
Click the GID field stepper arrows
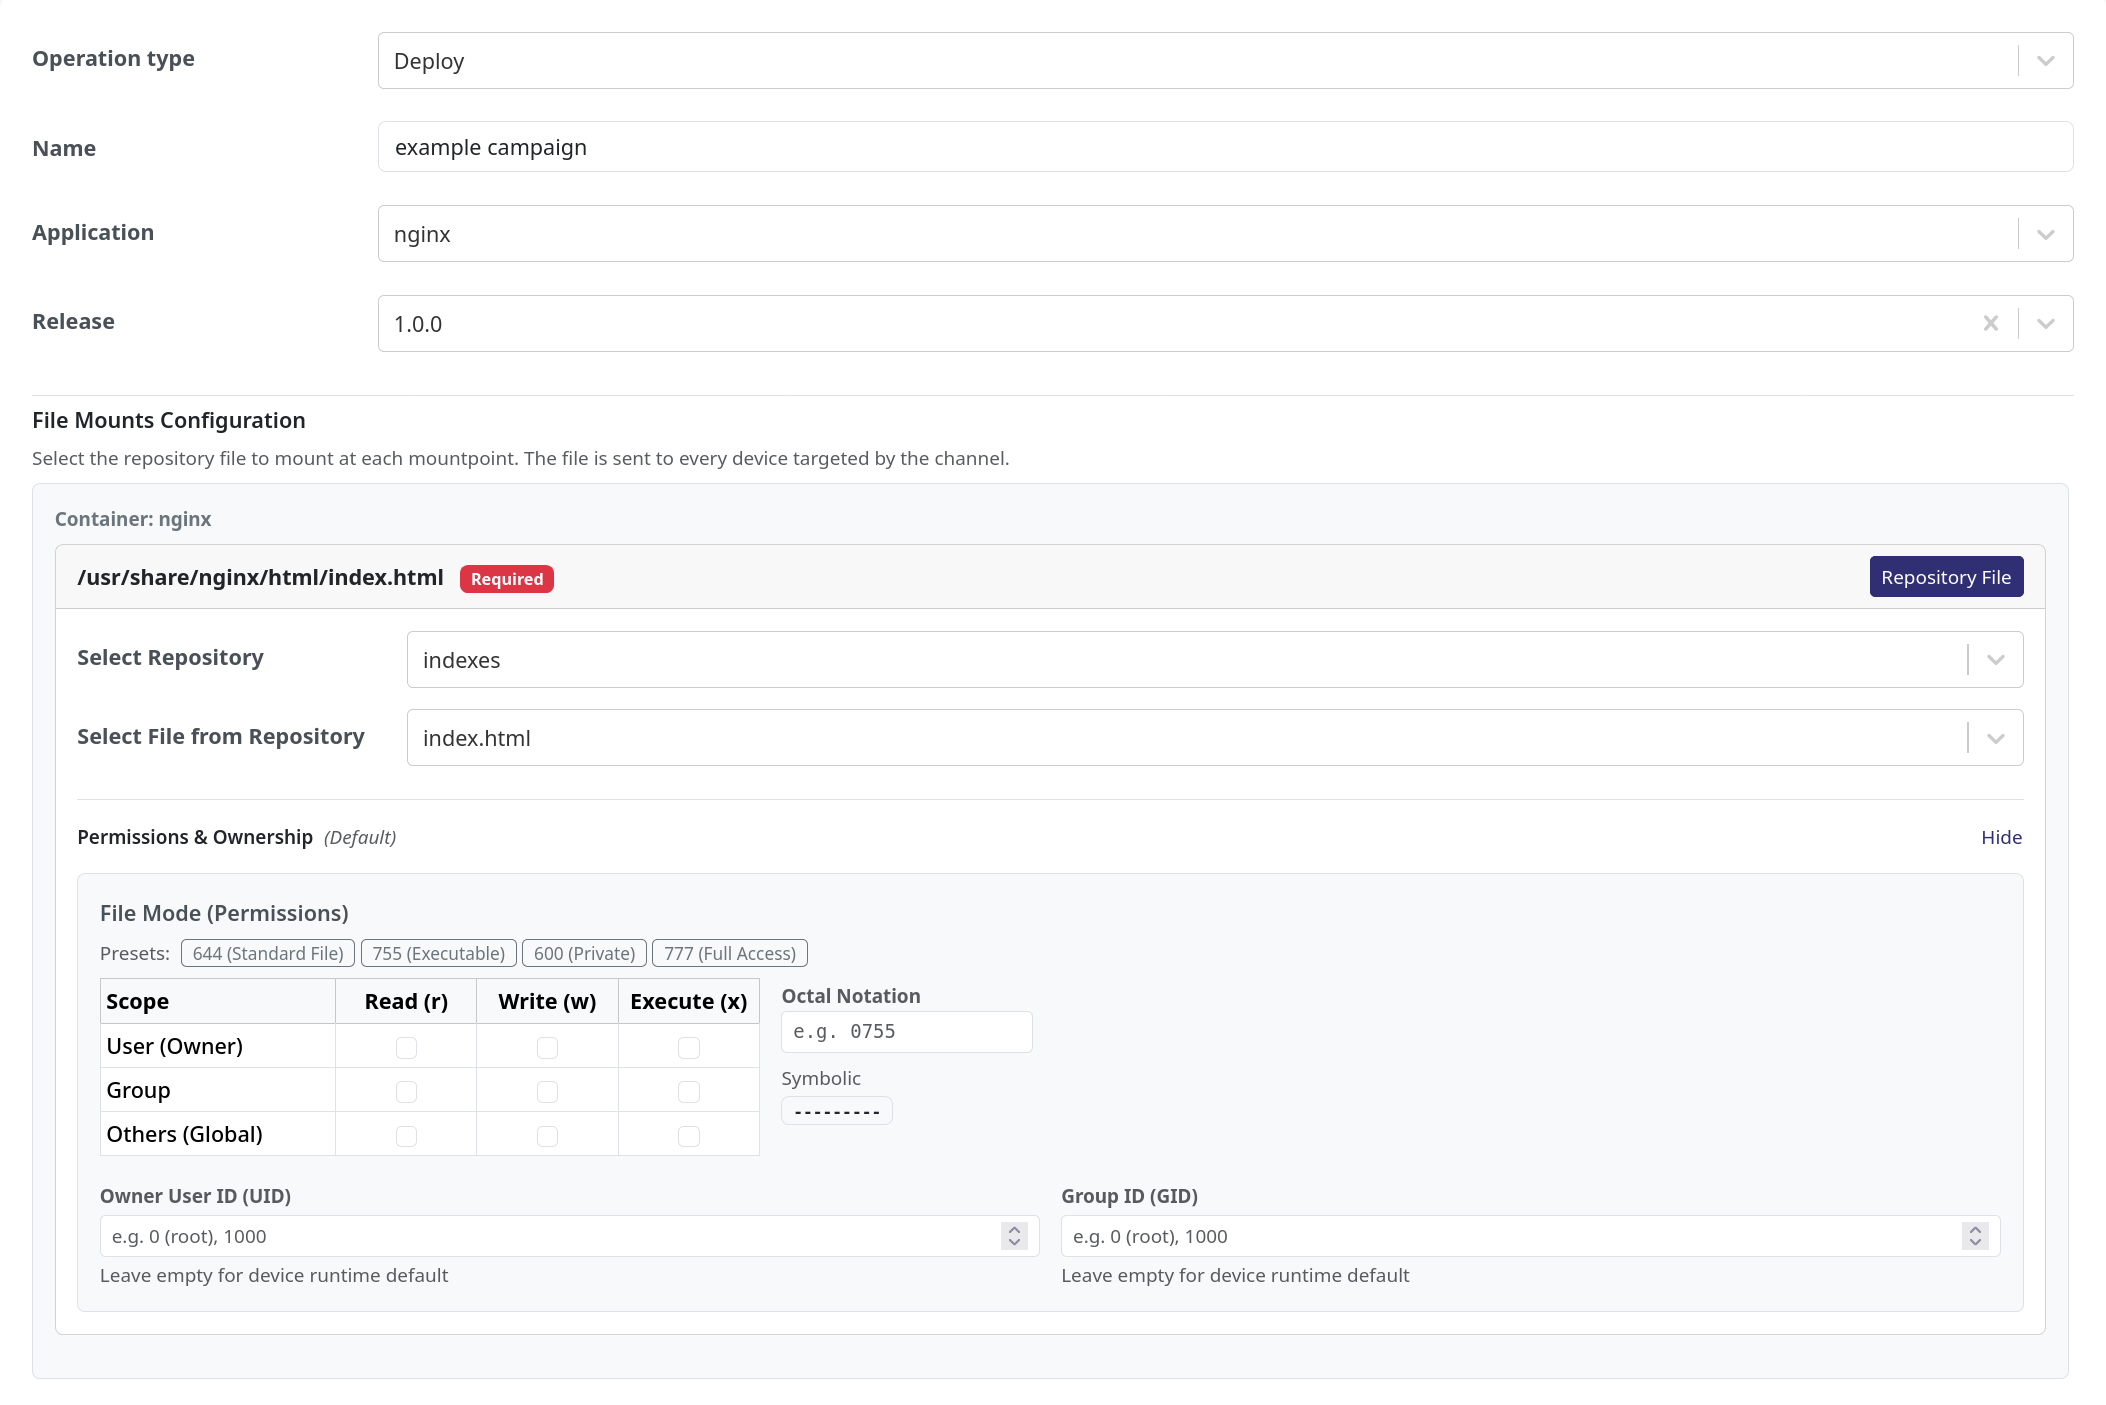pos(1975,1236)
